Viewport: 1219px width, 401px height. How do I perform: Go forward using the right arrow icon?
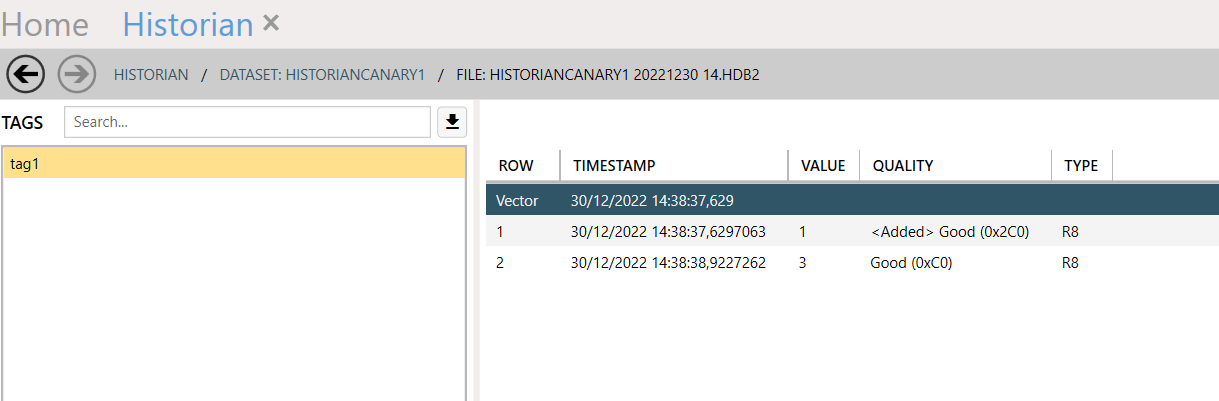[77, 74]
